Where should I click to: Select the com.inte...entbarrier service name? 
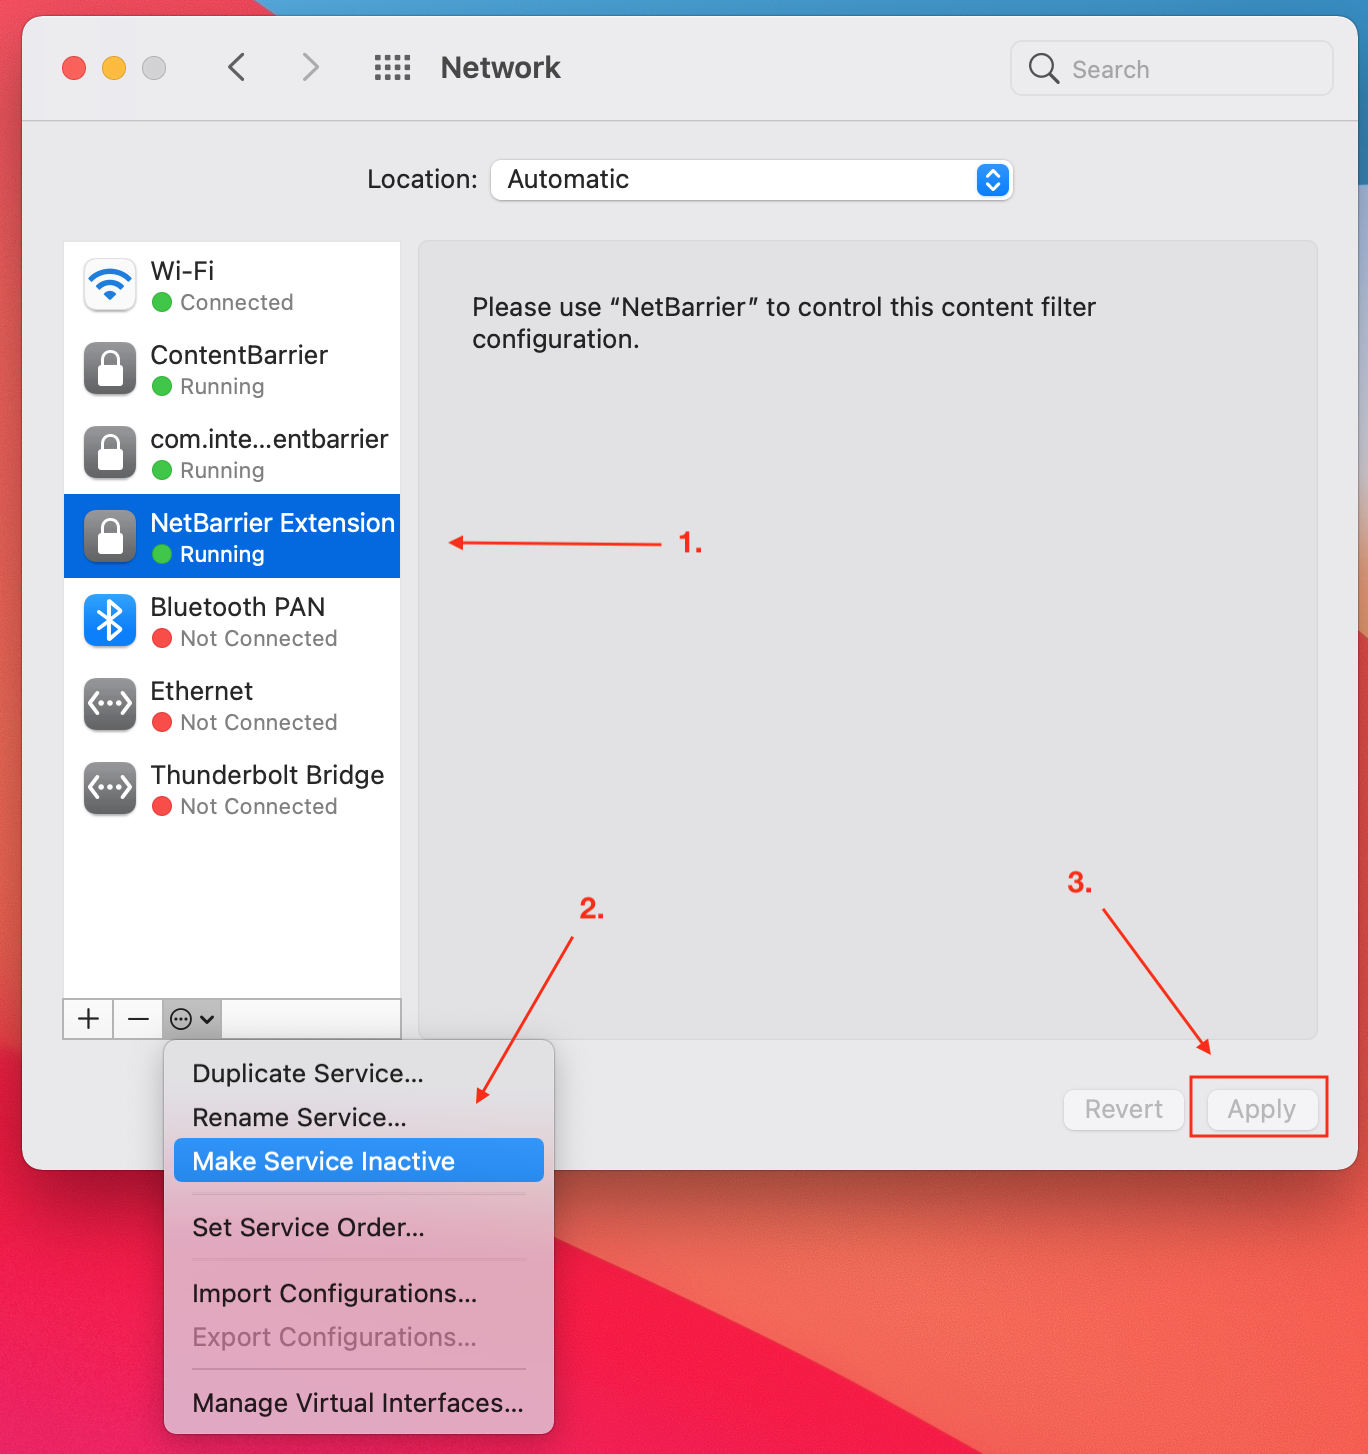click(269, 439)
